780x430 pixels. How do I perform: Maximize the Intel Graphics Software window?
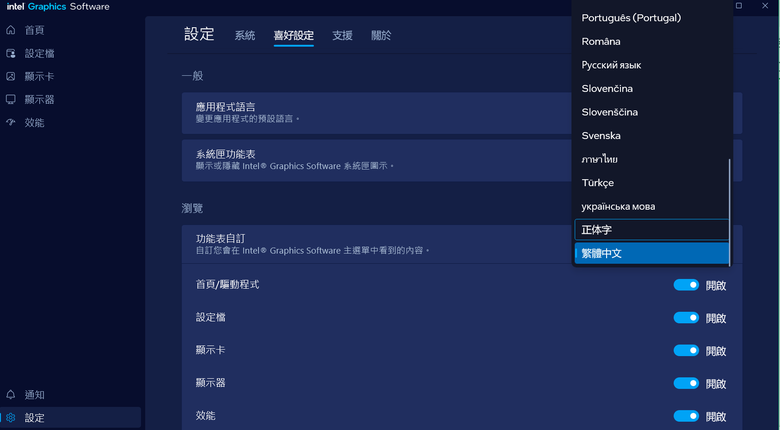pyautogui.click(x=739, y=6)
